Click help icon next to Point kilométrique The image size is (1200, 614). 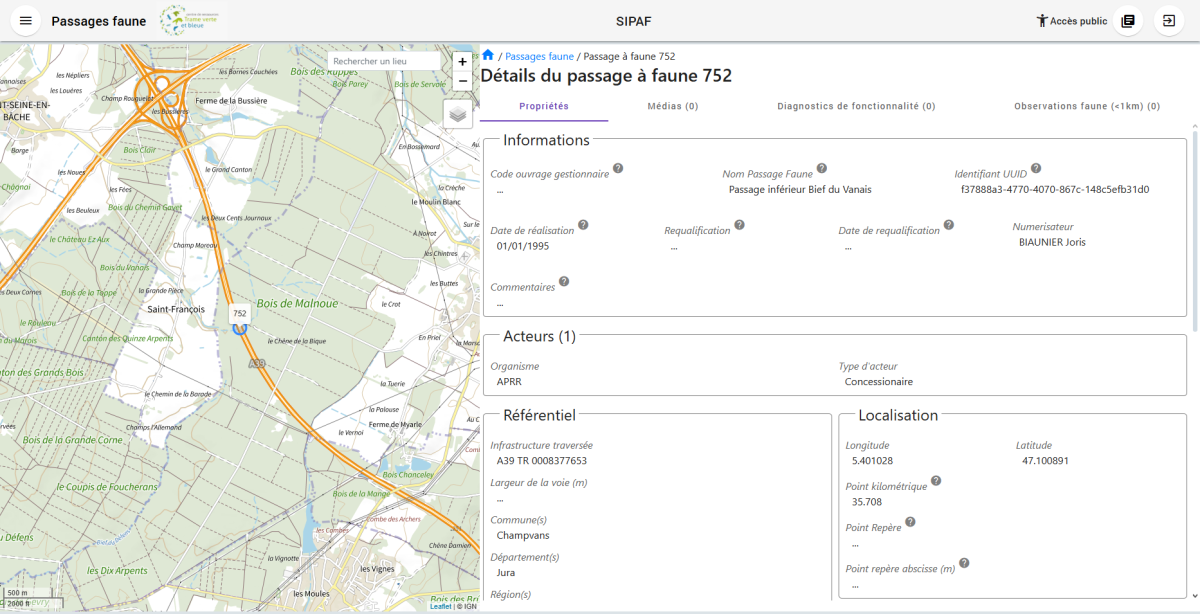coord(936,481)
